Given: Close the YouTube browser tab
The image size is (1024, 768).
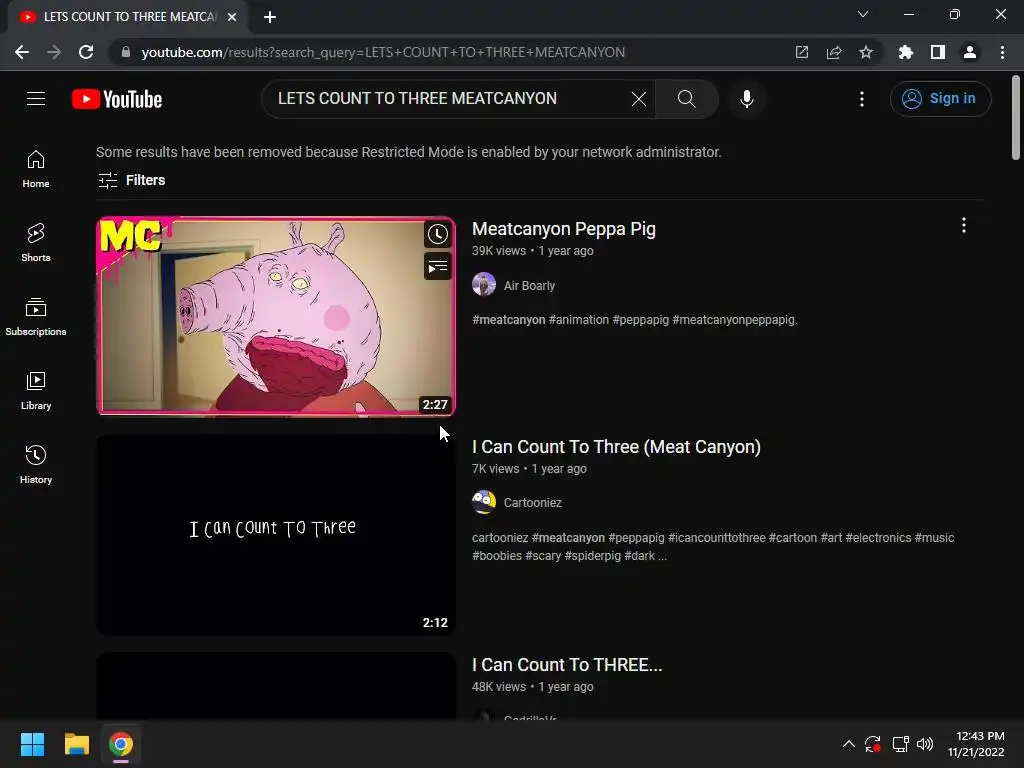Looking at the screenshot, I should pyautogui.click(x=232, y=17).
